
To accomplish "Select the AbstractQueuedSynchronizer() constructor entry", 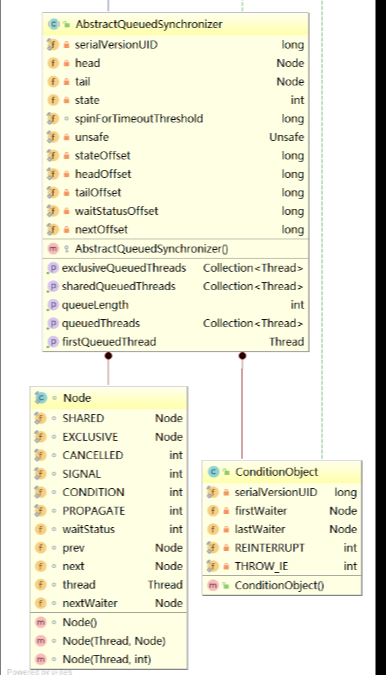I will 176,249.
